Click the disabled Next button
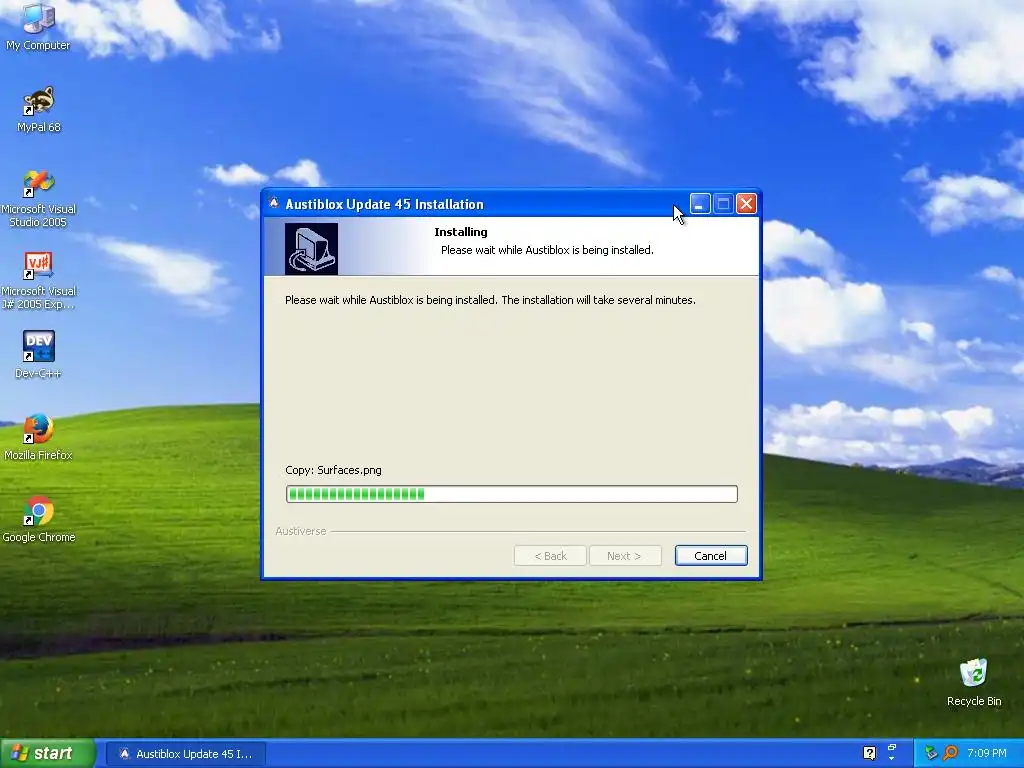 [625, 556]
